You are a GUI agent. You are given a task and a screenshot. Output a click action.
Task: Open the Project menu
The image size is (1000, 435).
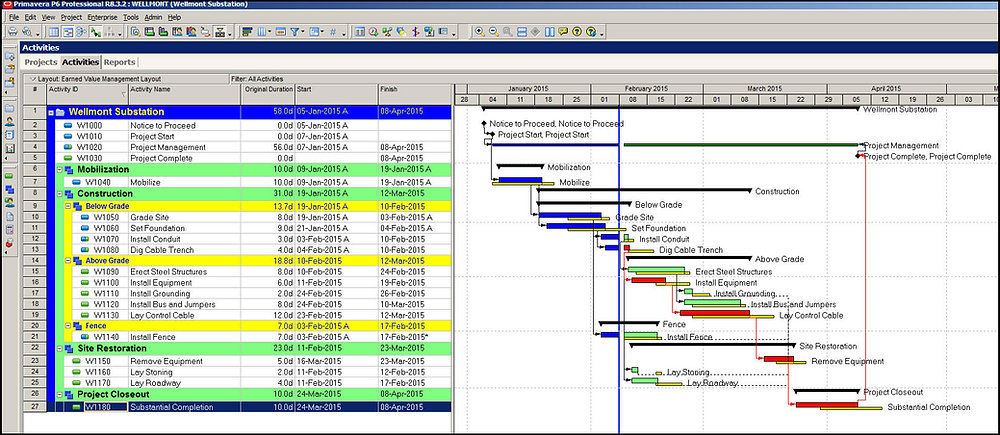[71, 17]
